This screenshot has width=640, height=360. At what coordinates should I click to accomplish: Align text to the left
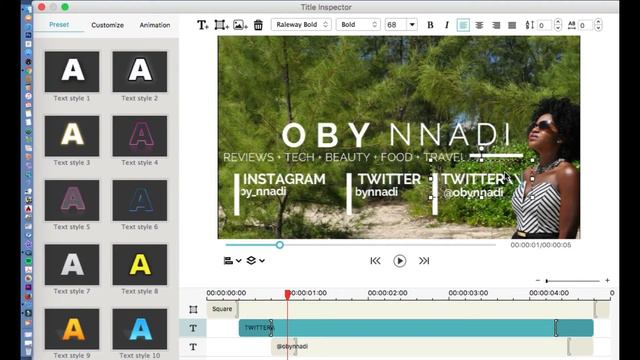coord(463,25)
